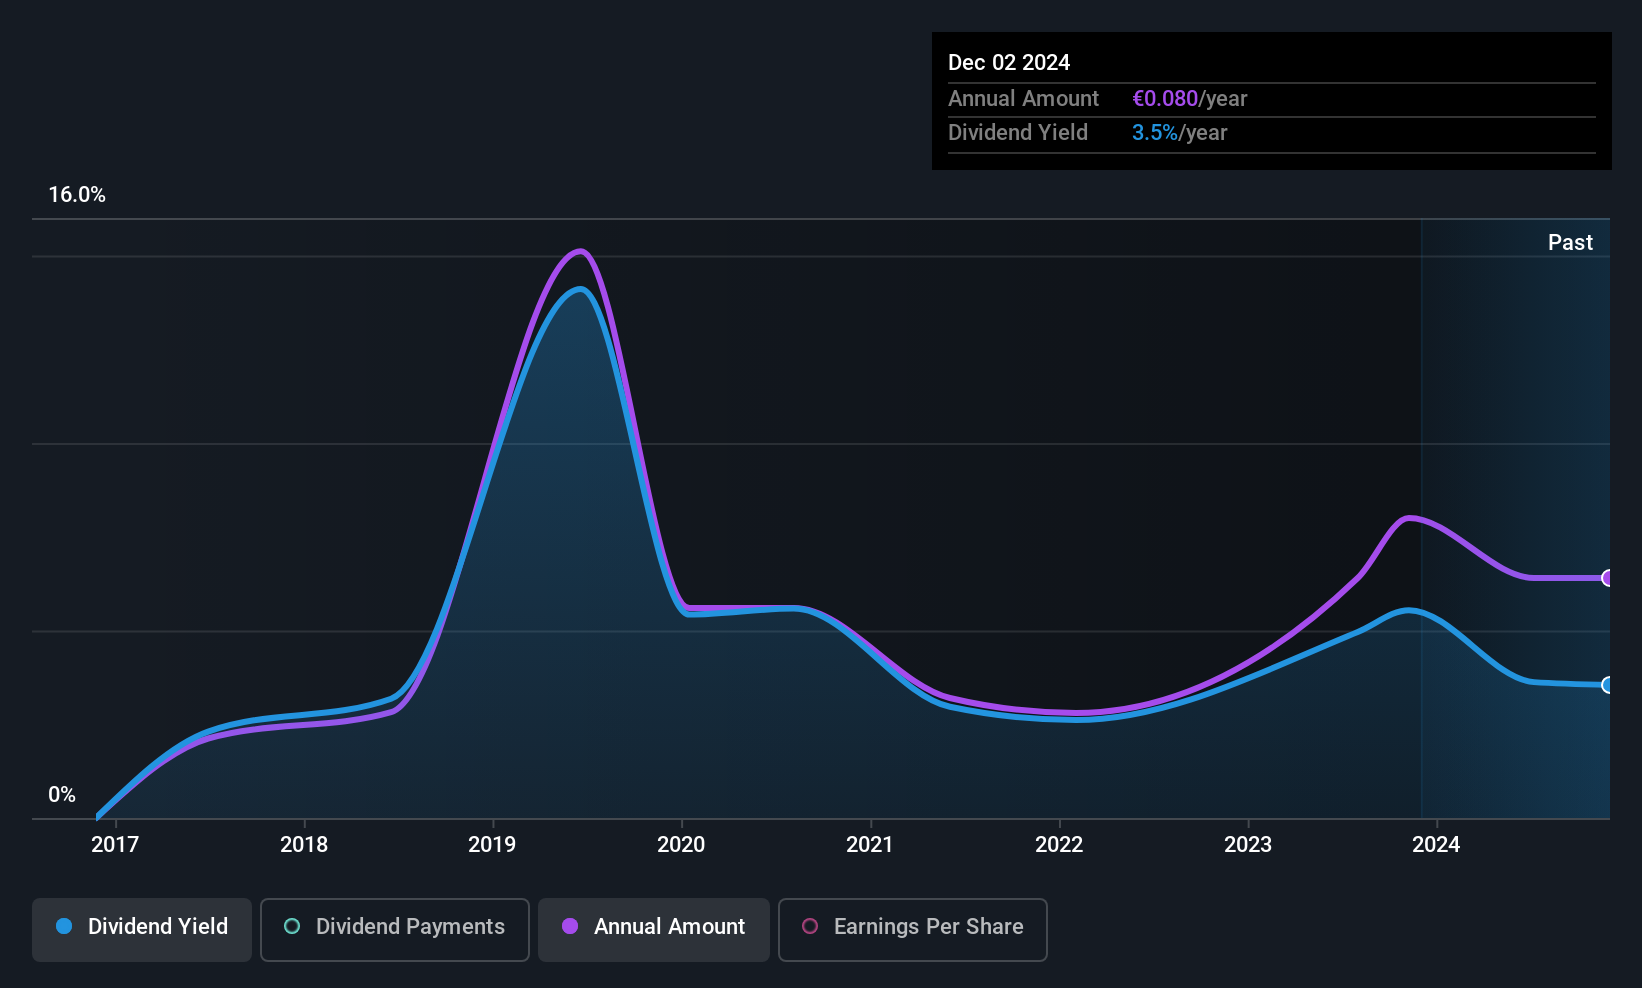The height and width of the screenshot is (988, 1642).
Task: Click the purple line peak near 2024
Action: [1409, 518]
